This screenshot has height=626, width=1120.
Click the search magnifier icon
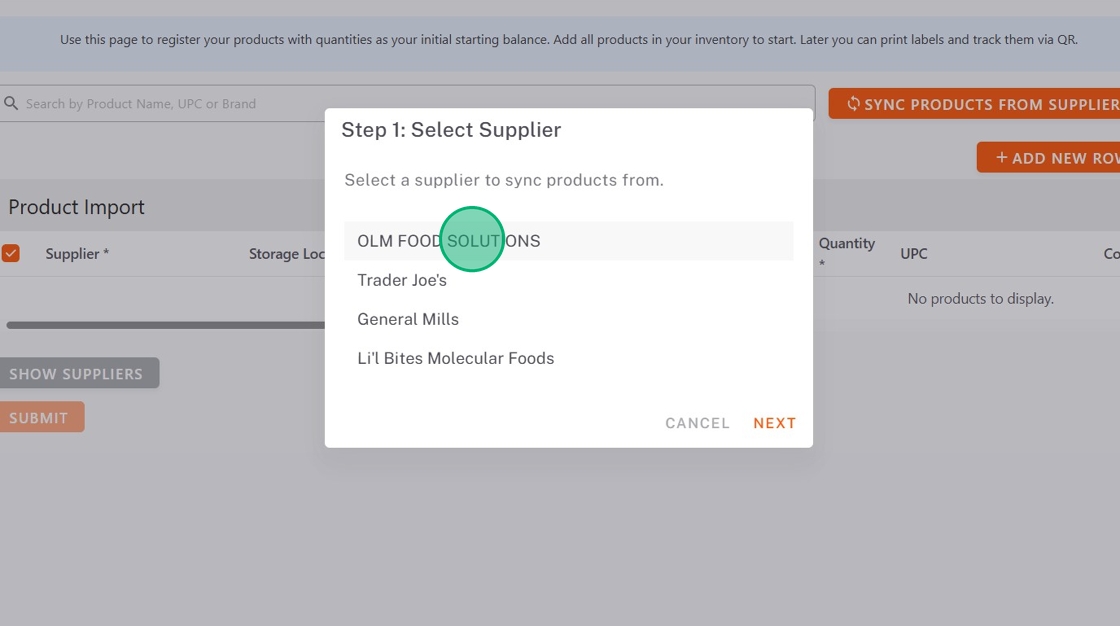[11, 103]
